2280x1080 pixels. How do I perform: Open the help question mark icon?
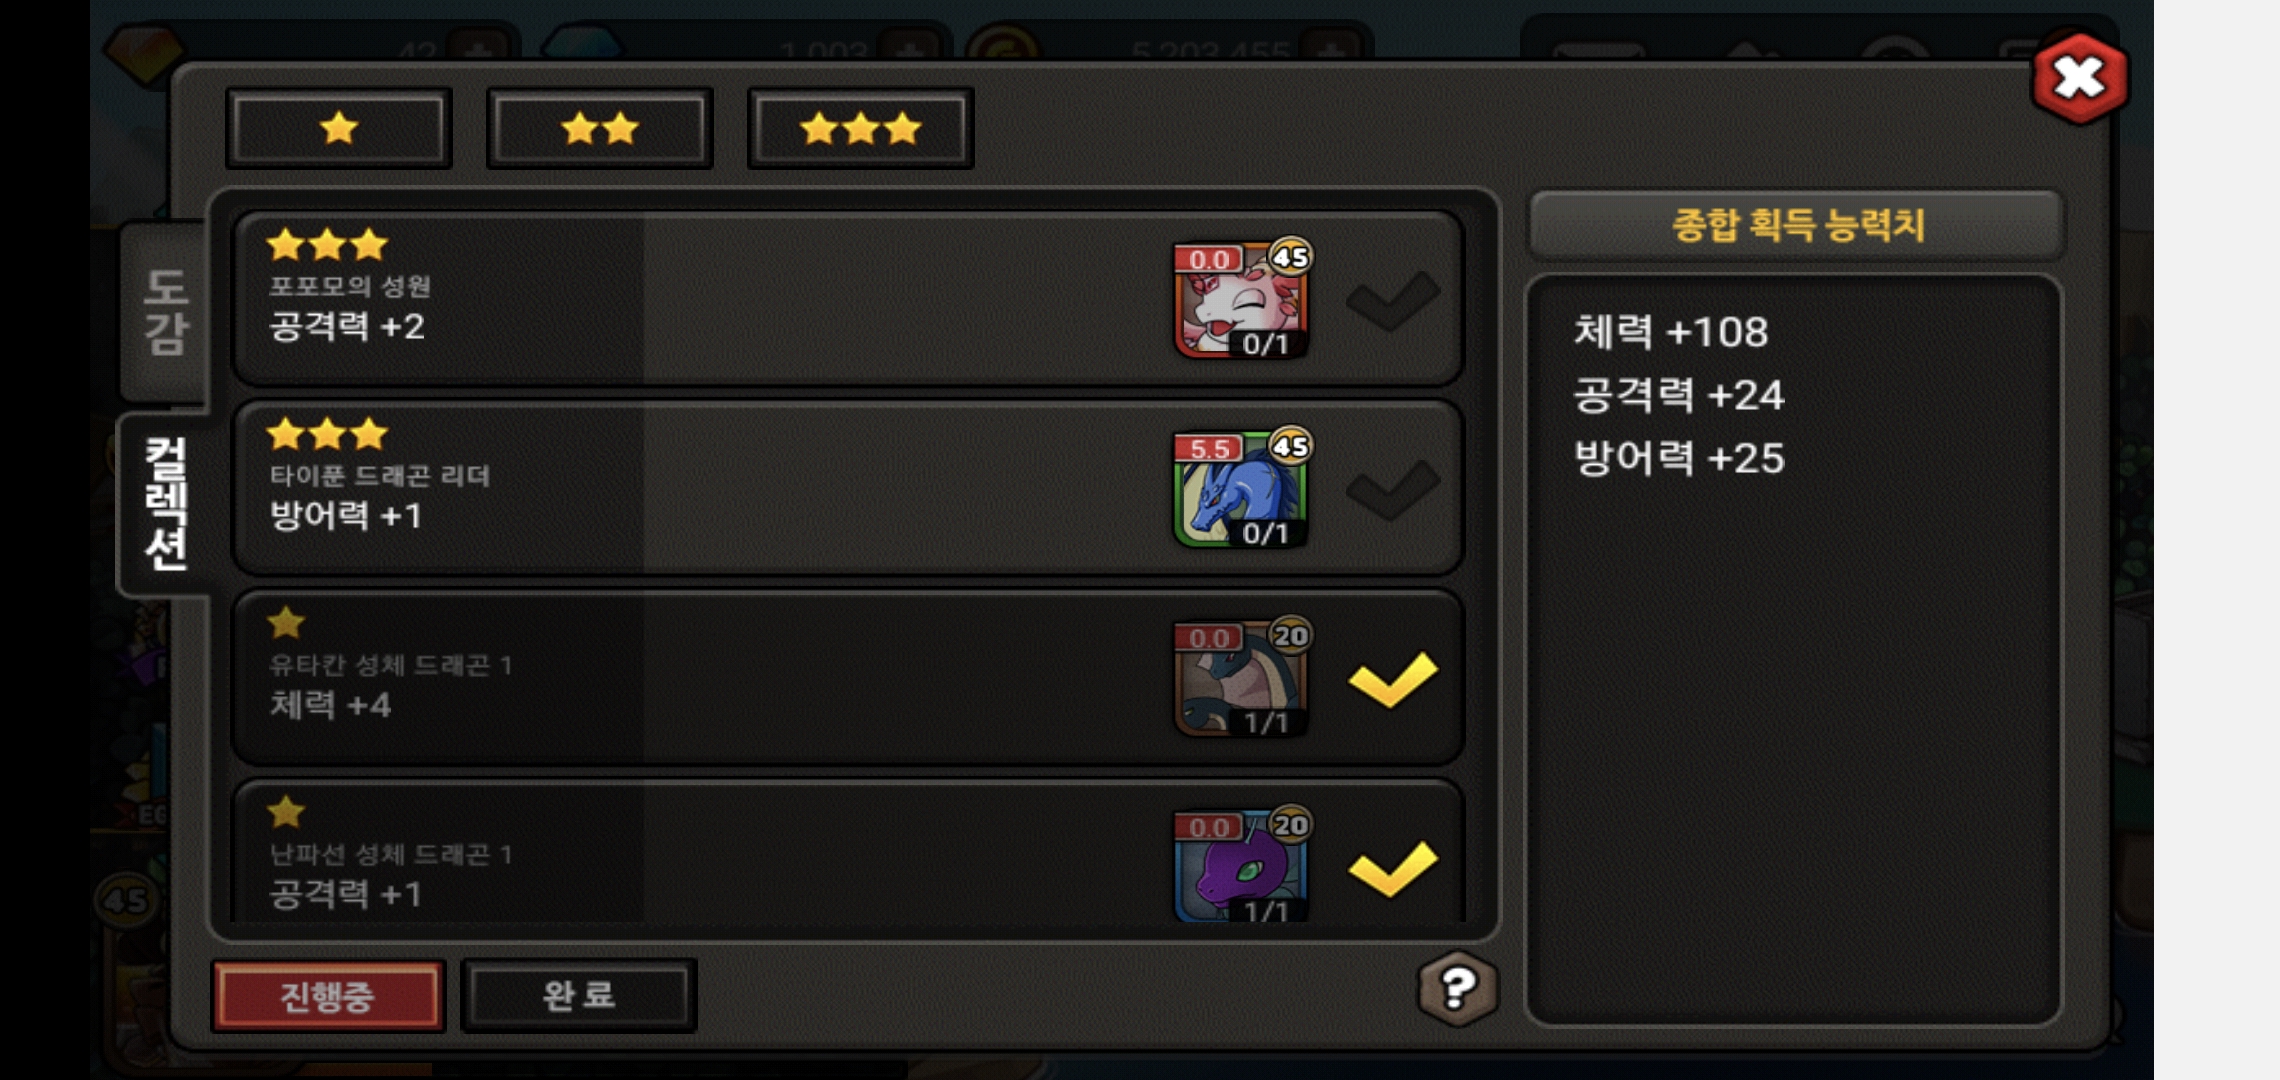pyautogui.click(x=1458, y=989)
